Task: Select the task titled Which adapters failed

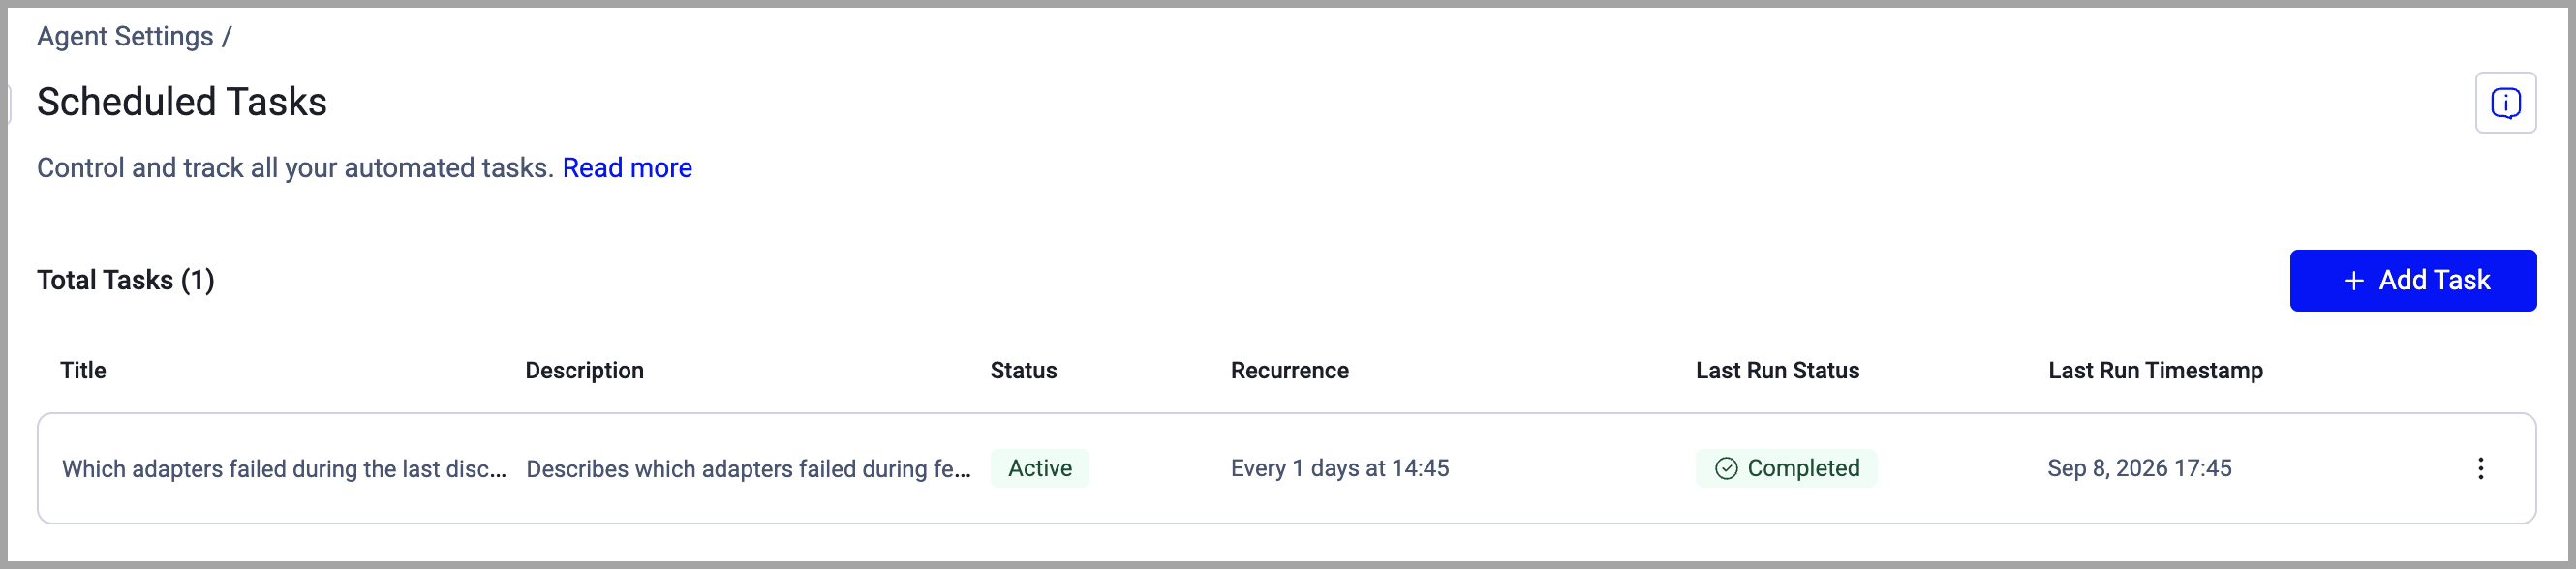Action: point(284,469)
